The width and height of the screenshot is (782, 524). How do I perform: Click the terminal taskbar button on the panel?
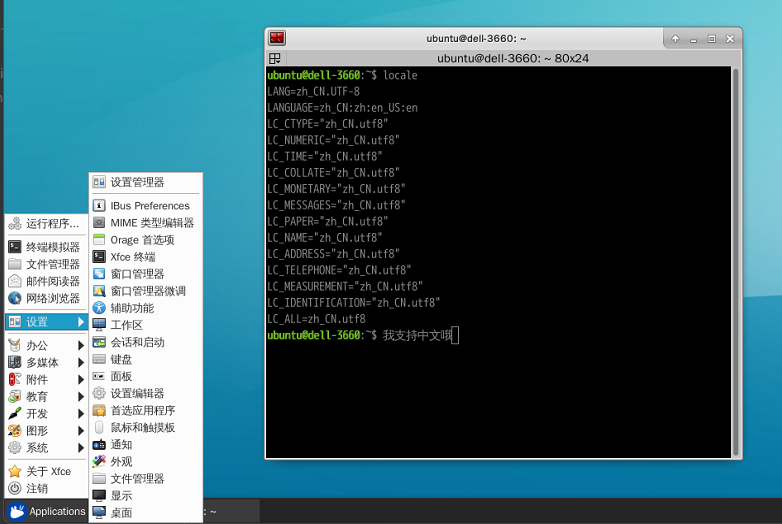tap(231, 511)
